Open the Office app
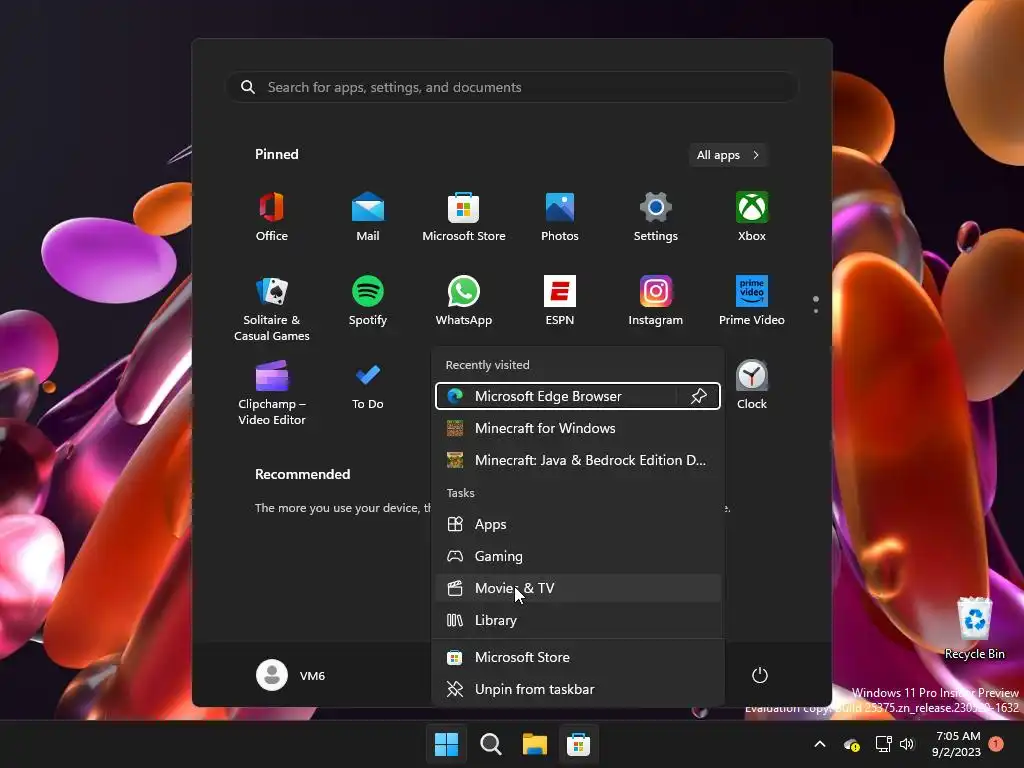Viewport: 1024px width, 768px height. click(x=272, y=217)
